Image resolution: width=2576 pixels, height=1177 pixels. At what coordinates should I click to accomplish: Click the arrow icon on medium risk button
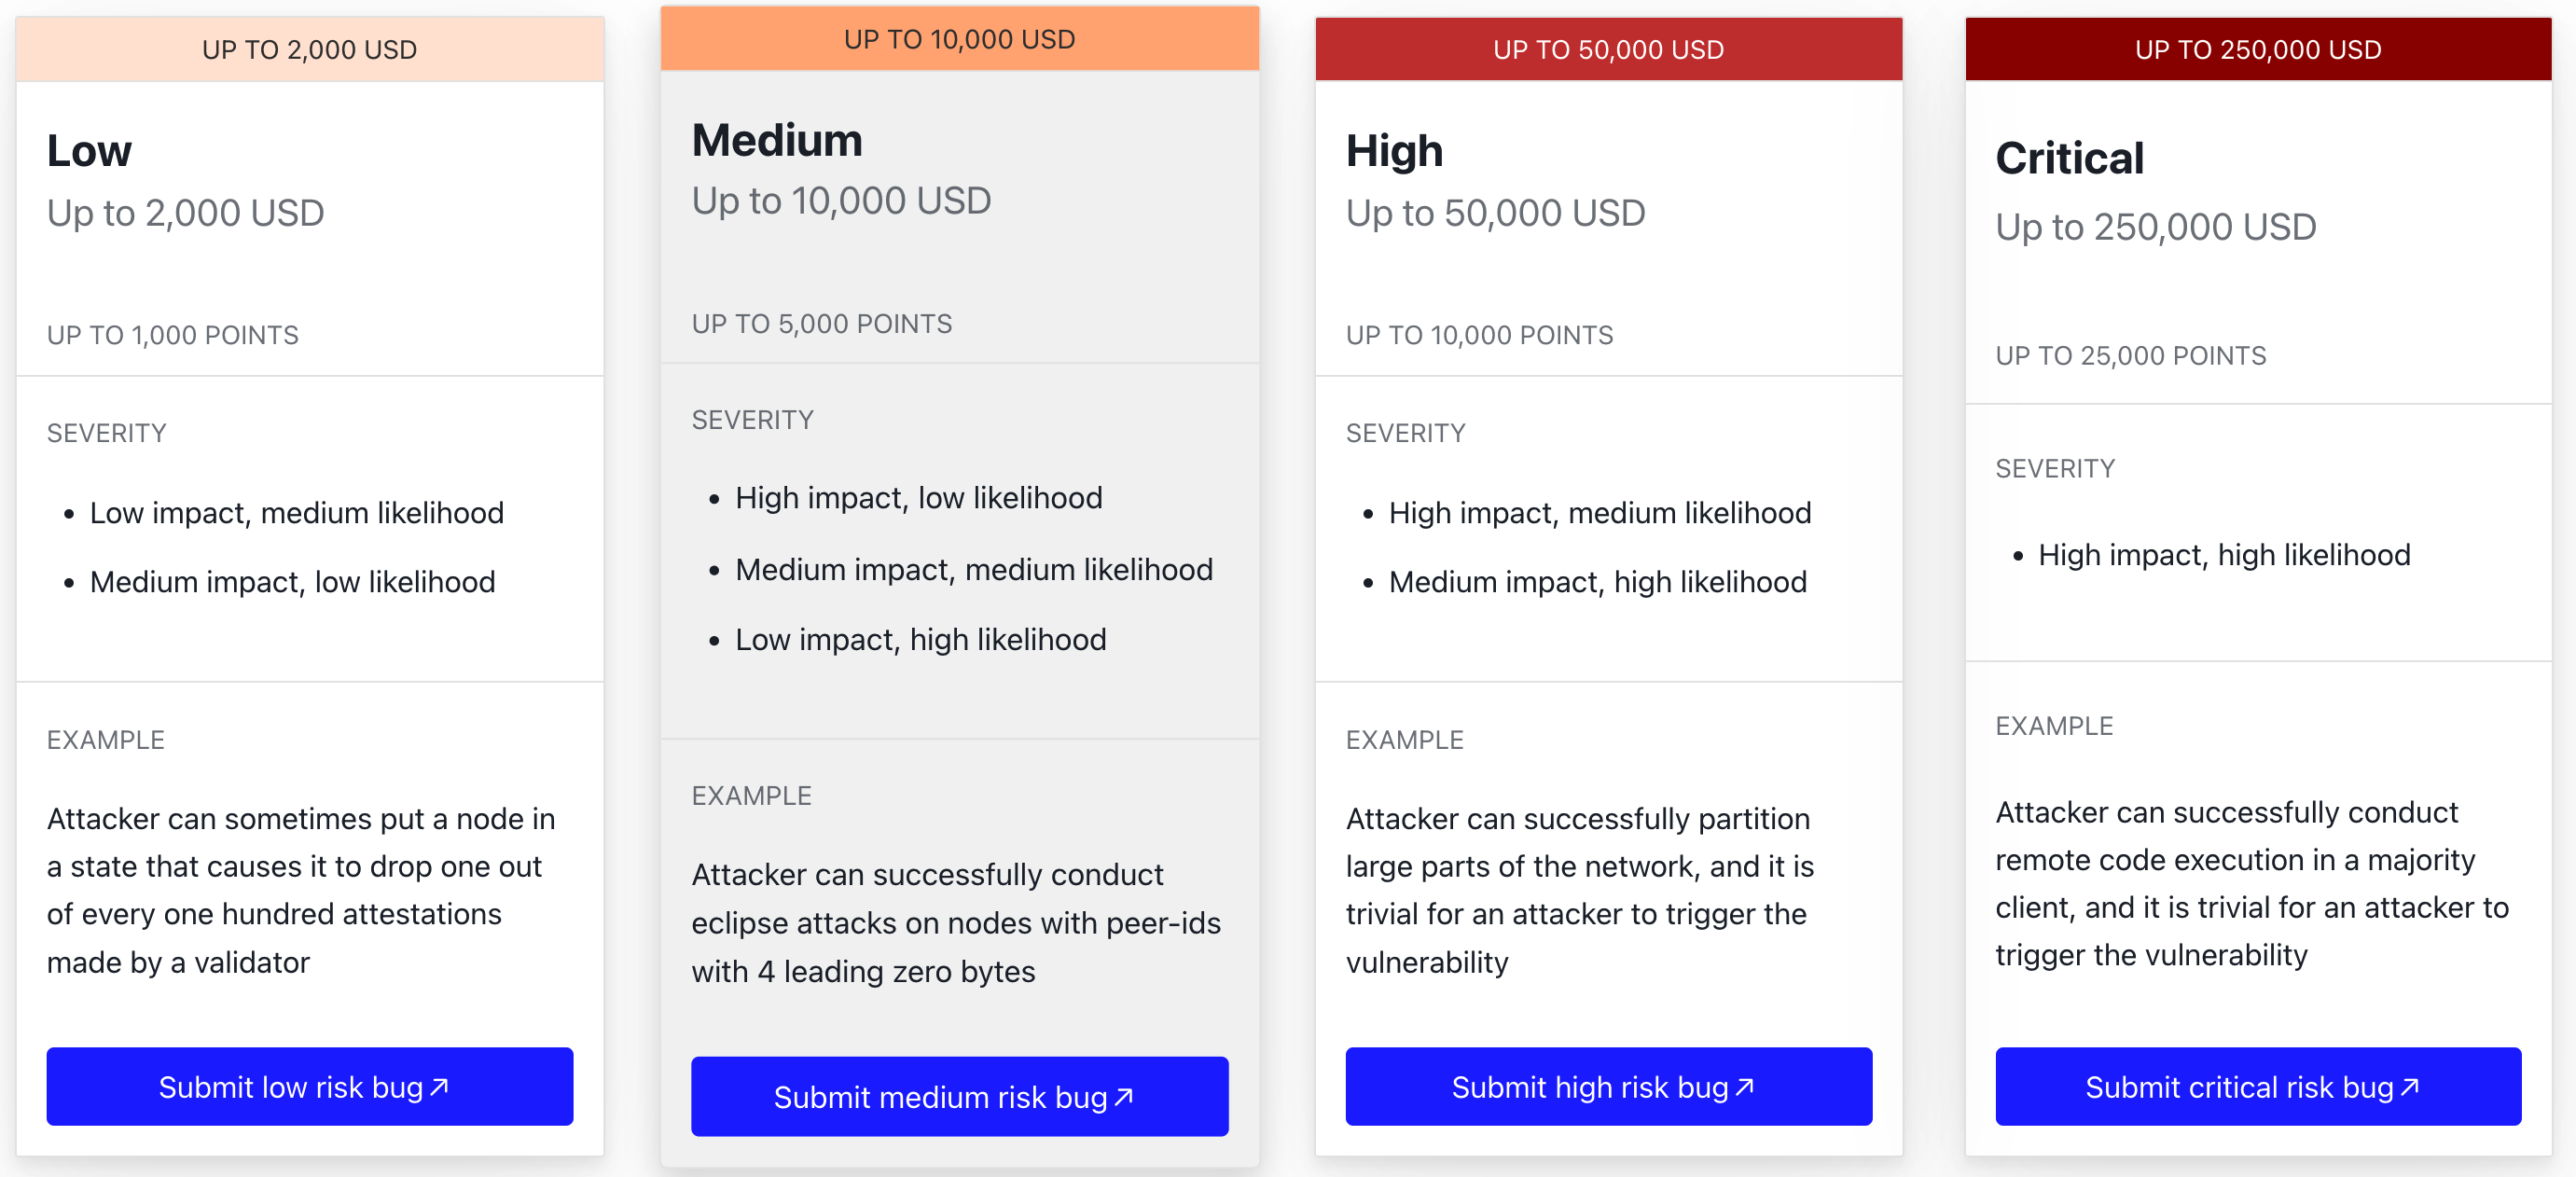point(1124,1096)
